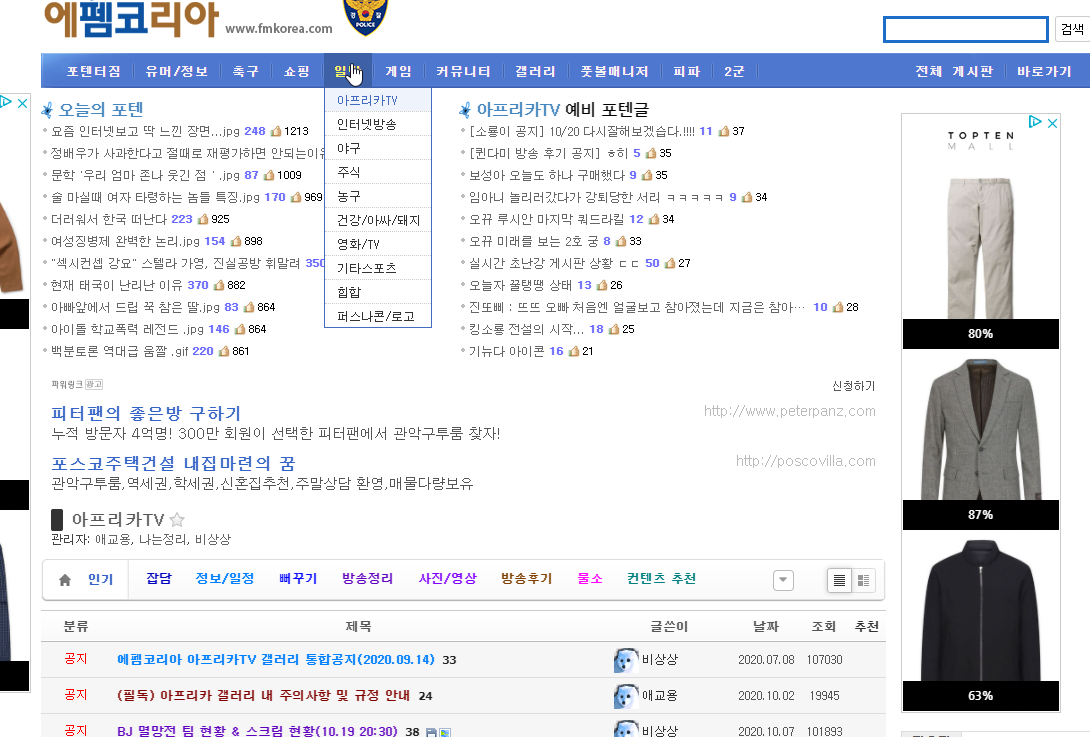Click 신청하기 link

point(854,386)
